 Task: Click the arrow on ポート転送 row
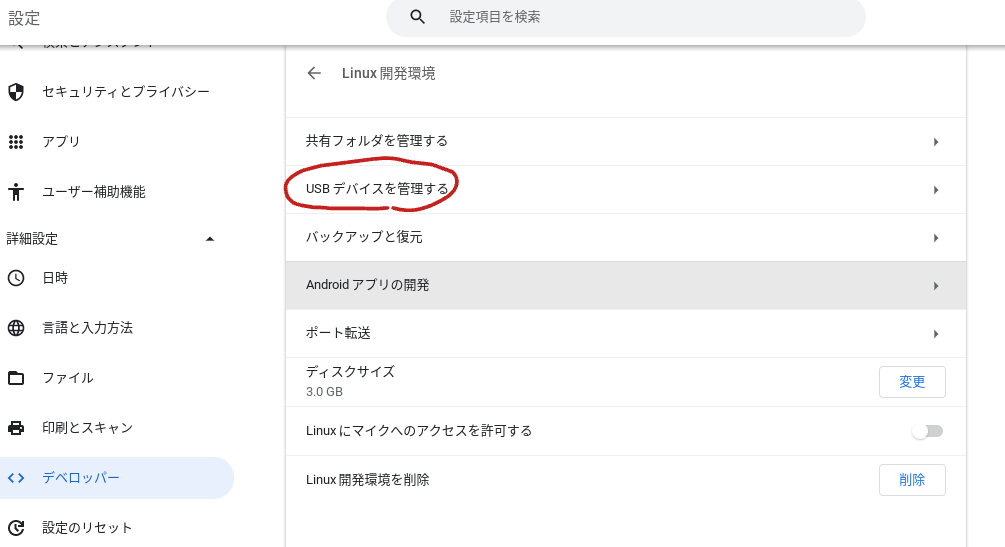click(x=936, y=334)
